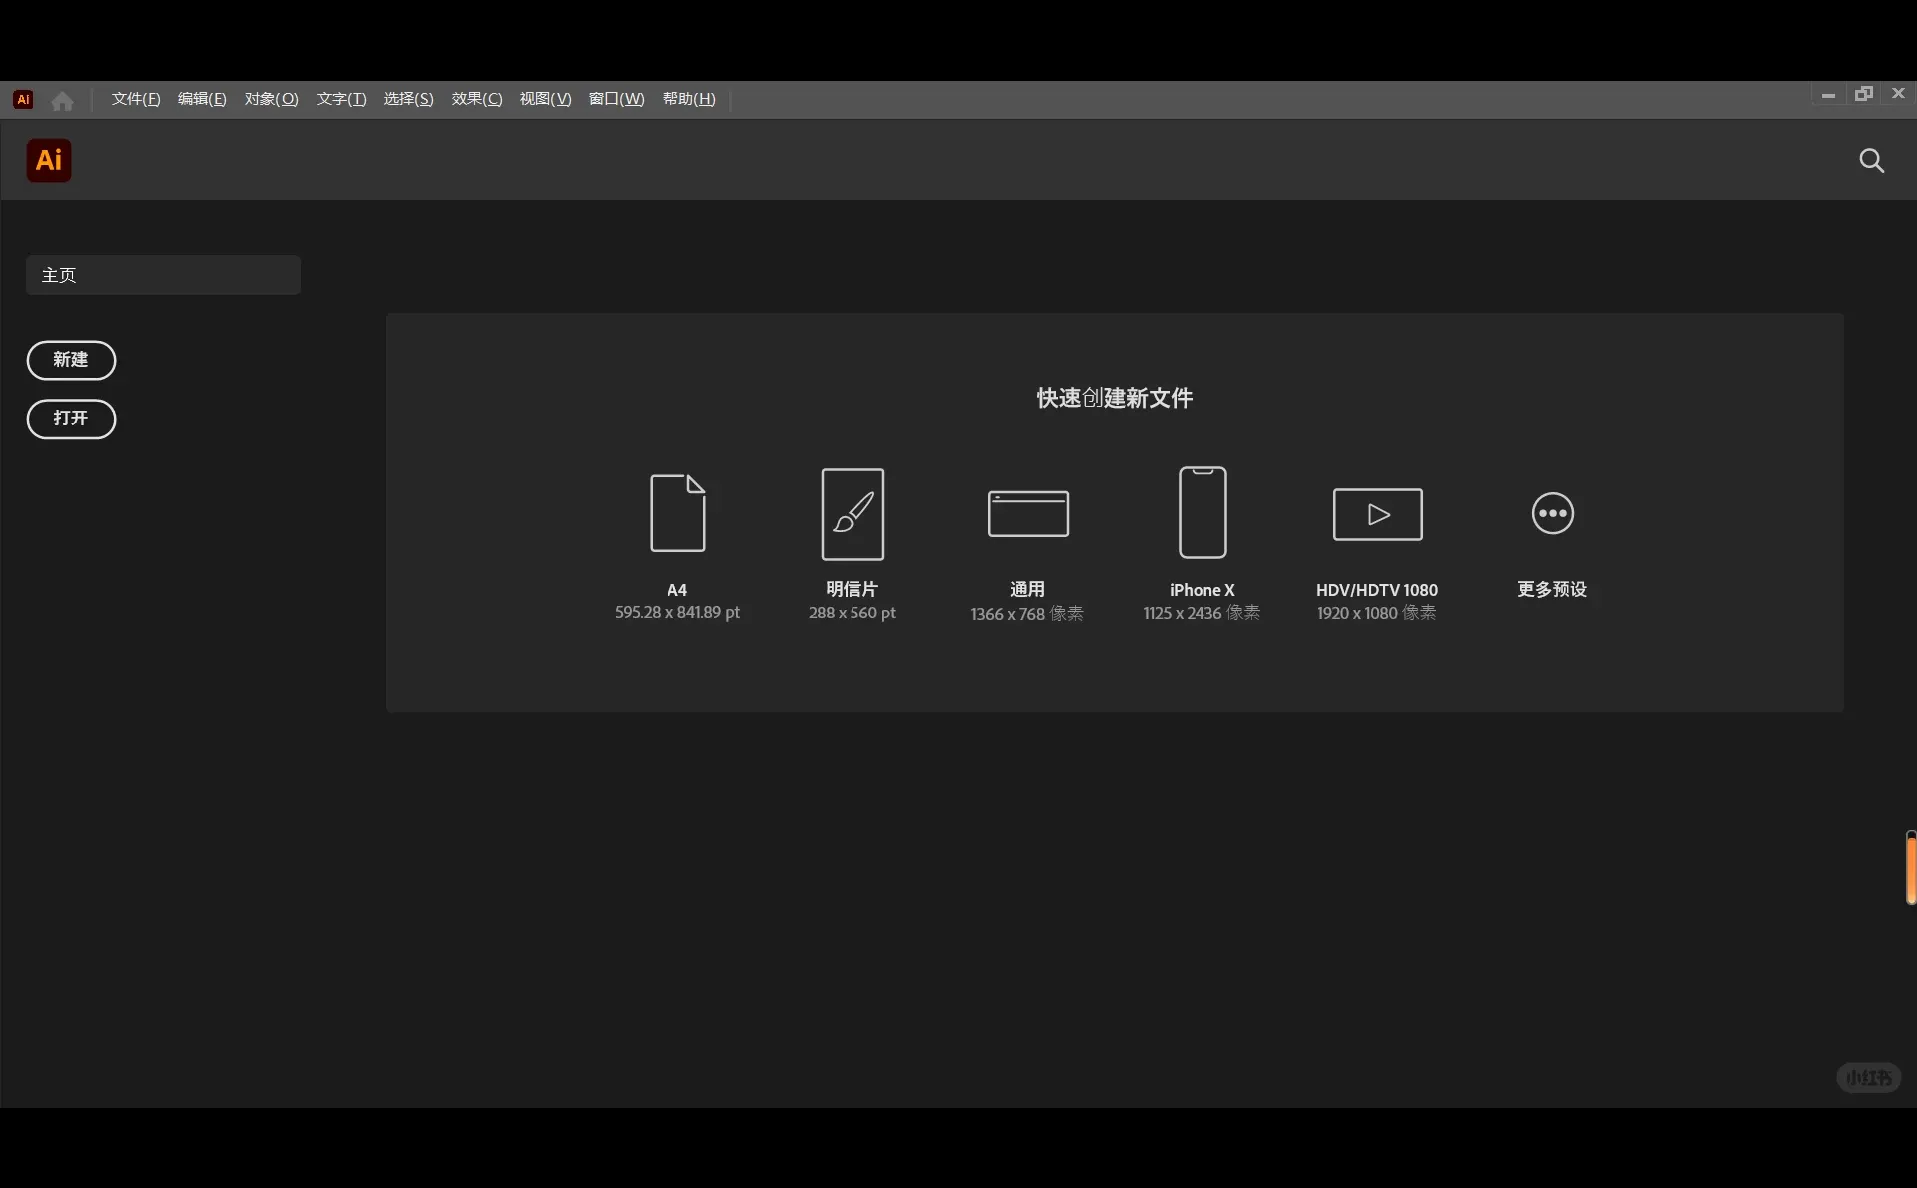Open the search magnifier icon

[1871, 161]
